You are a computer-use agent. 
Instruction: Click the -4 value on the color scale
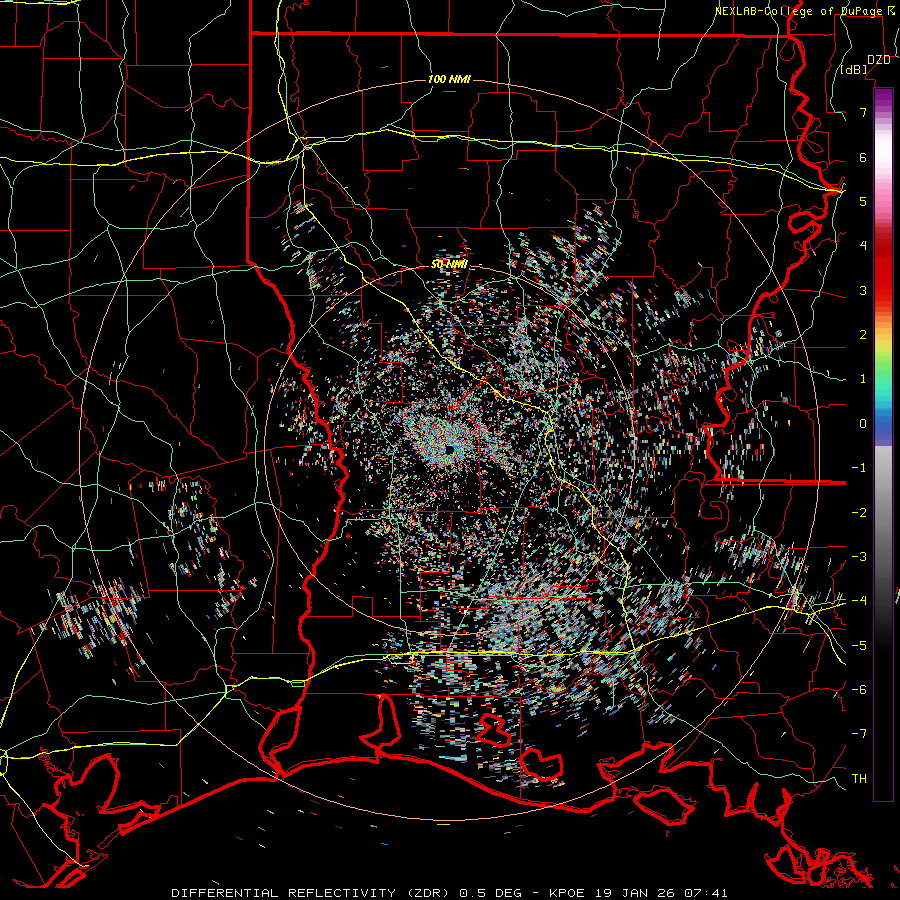coord(859,601)
